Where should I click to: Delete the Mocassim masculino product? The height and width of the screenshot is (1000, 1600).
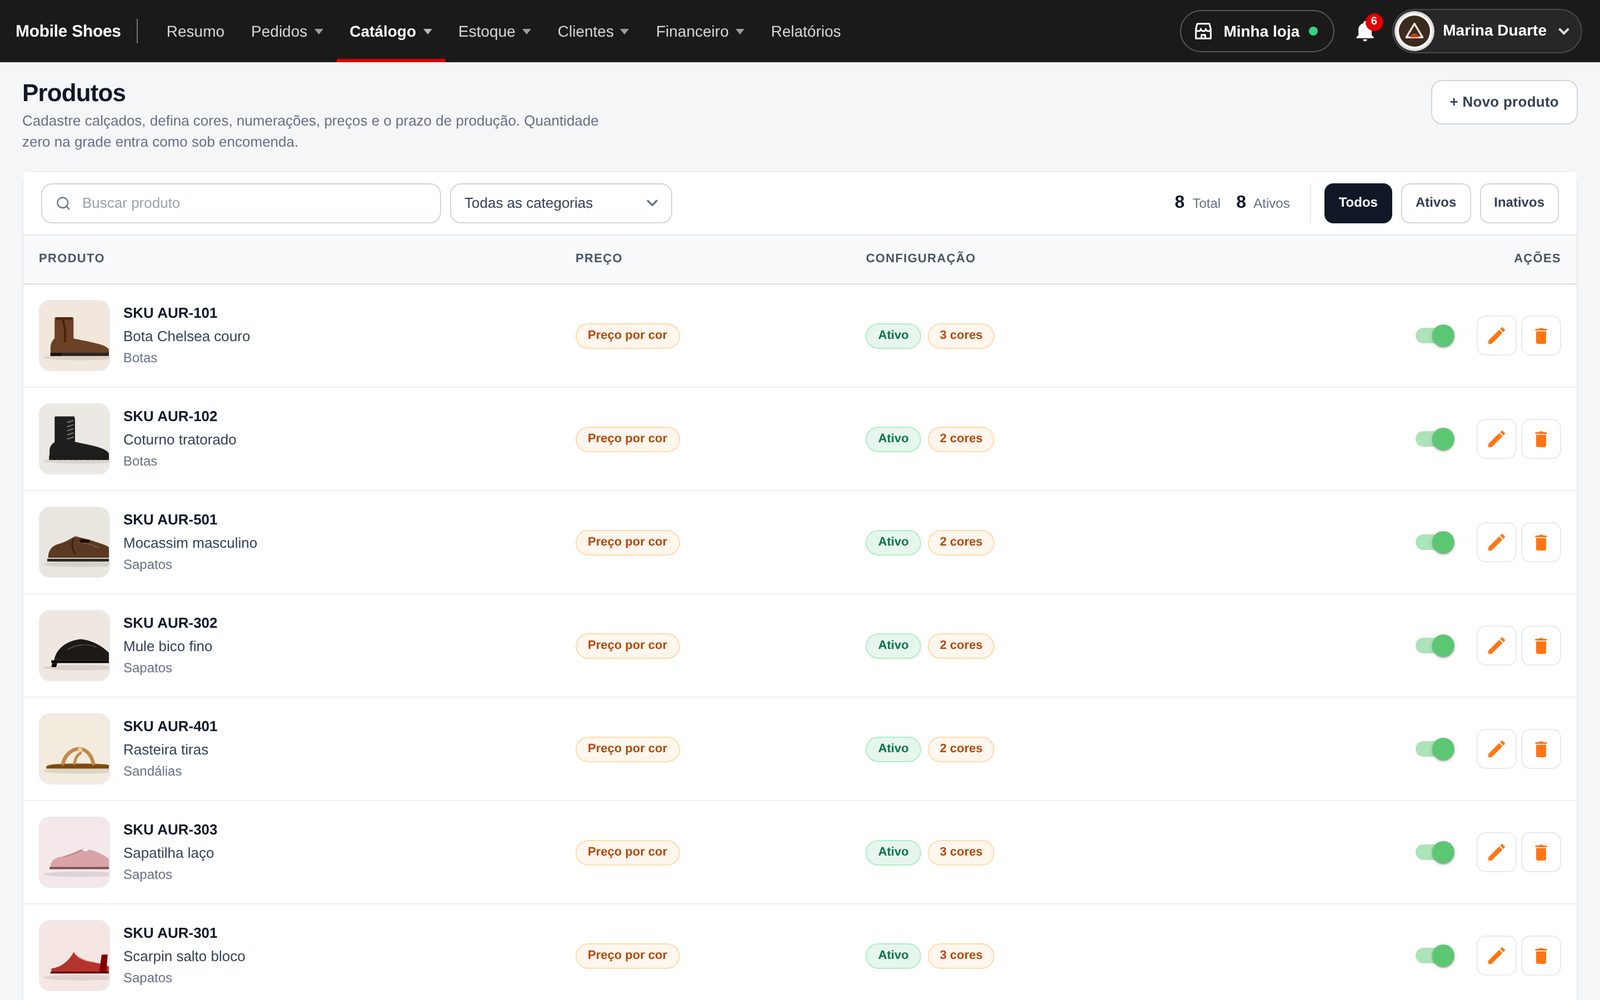[1541, 542]
